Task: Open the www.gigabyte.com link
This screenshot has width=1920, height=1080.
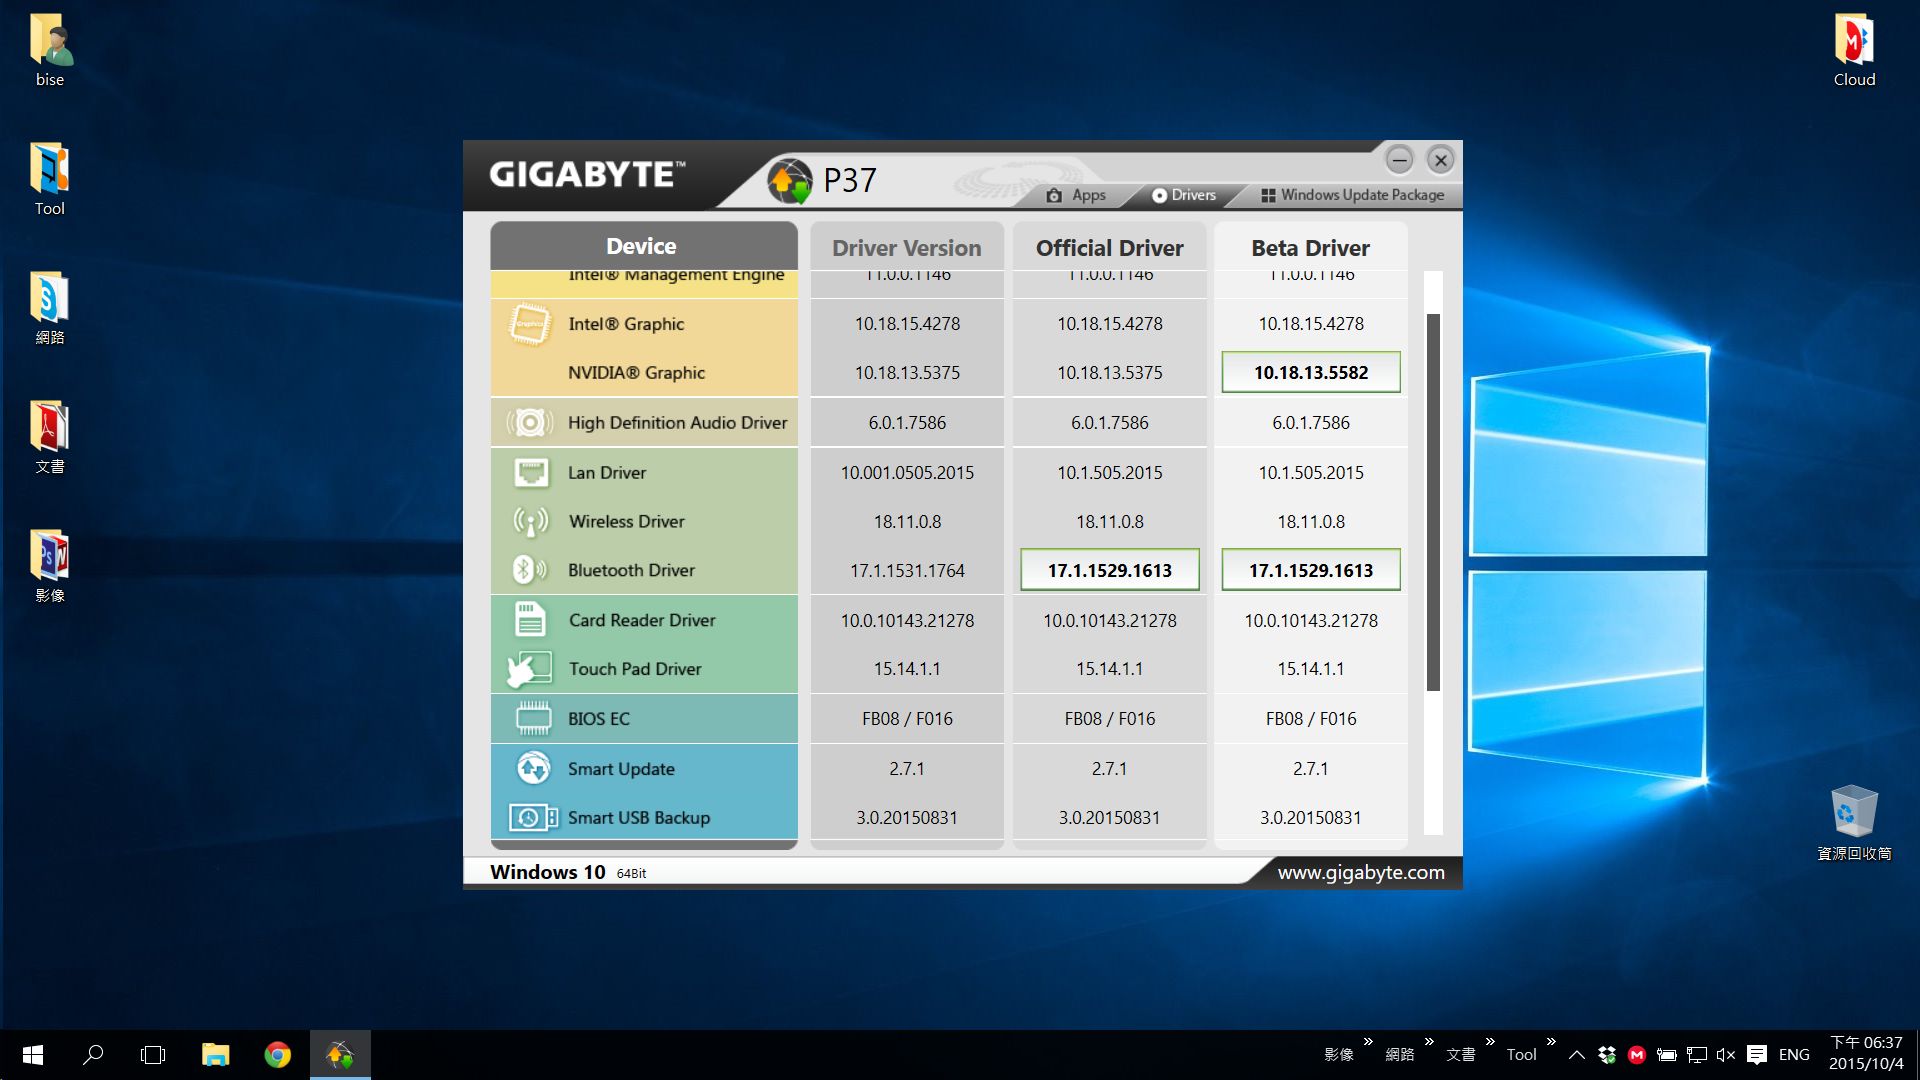Action: click(1360, 872)
